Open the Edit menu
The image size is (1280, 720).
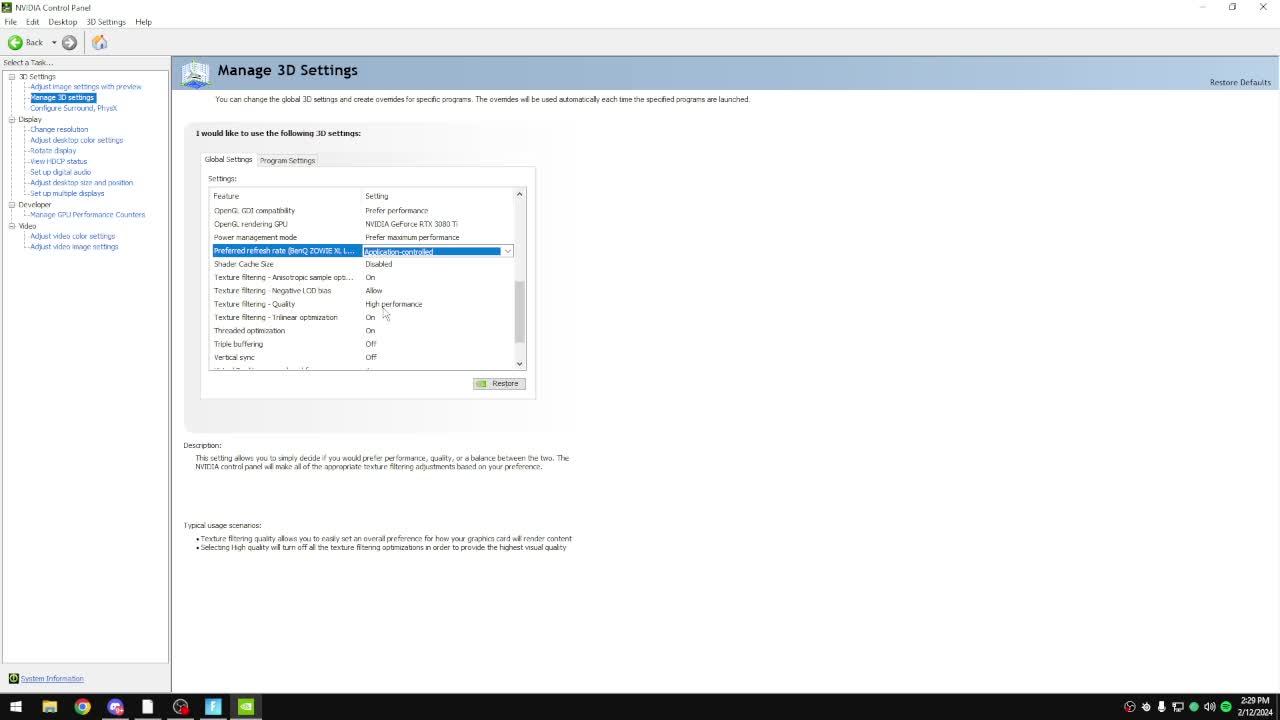33,22
